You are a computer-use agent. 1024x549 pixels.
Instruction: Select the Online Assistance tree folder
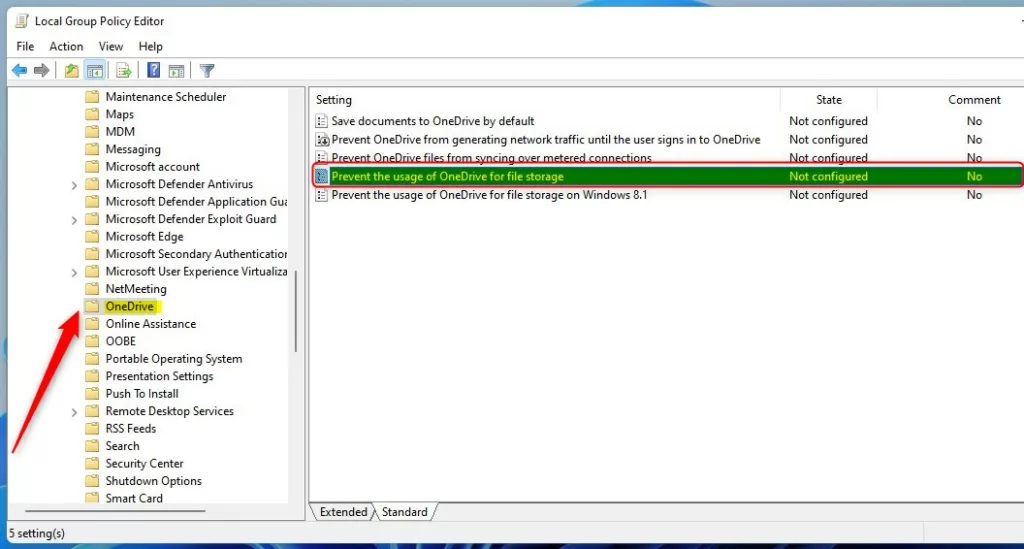tap(150, 324)
